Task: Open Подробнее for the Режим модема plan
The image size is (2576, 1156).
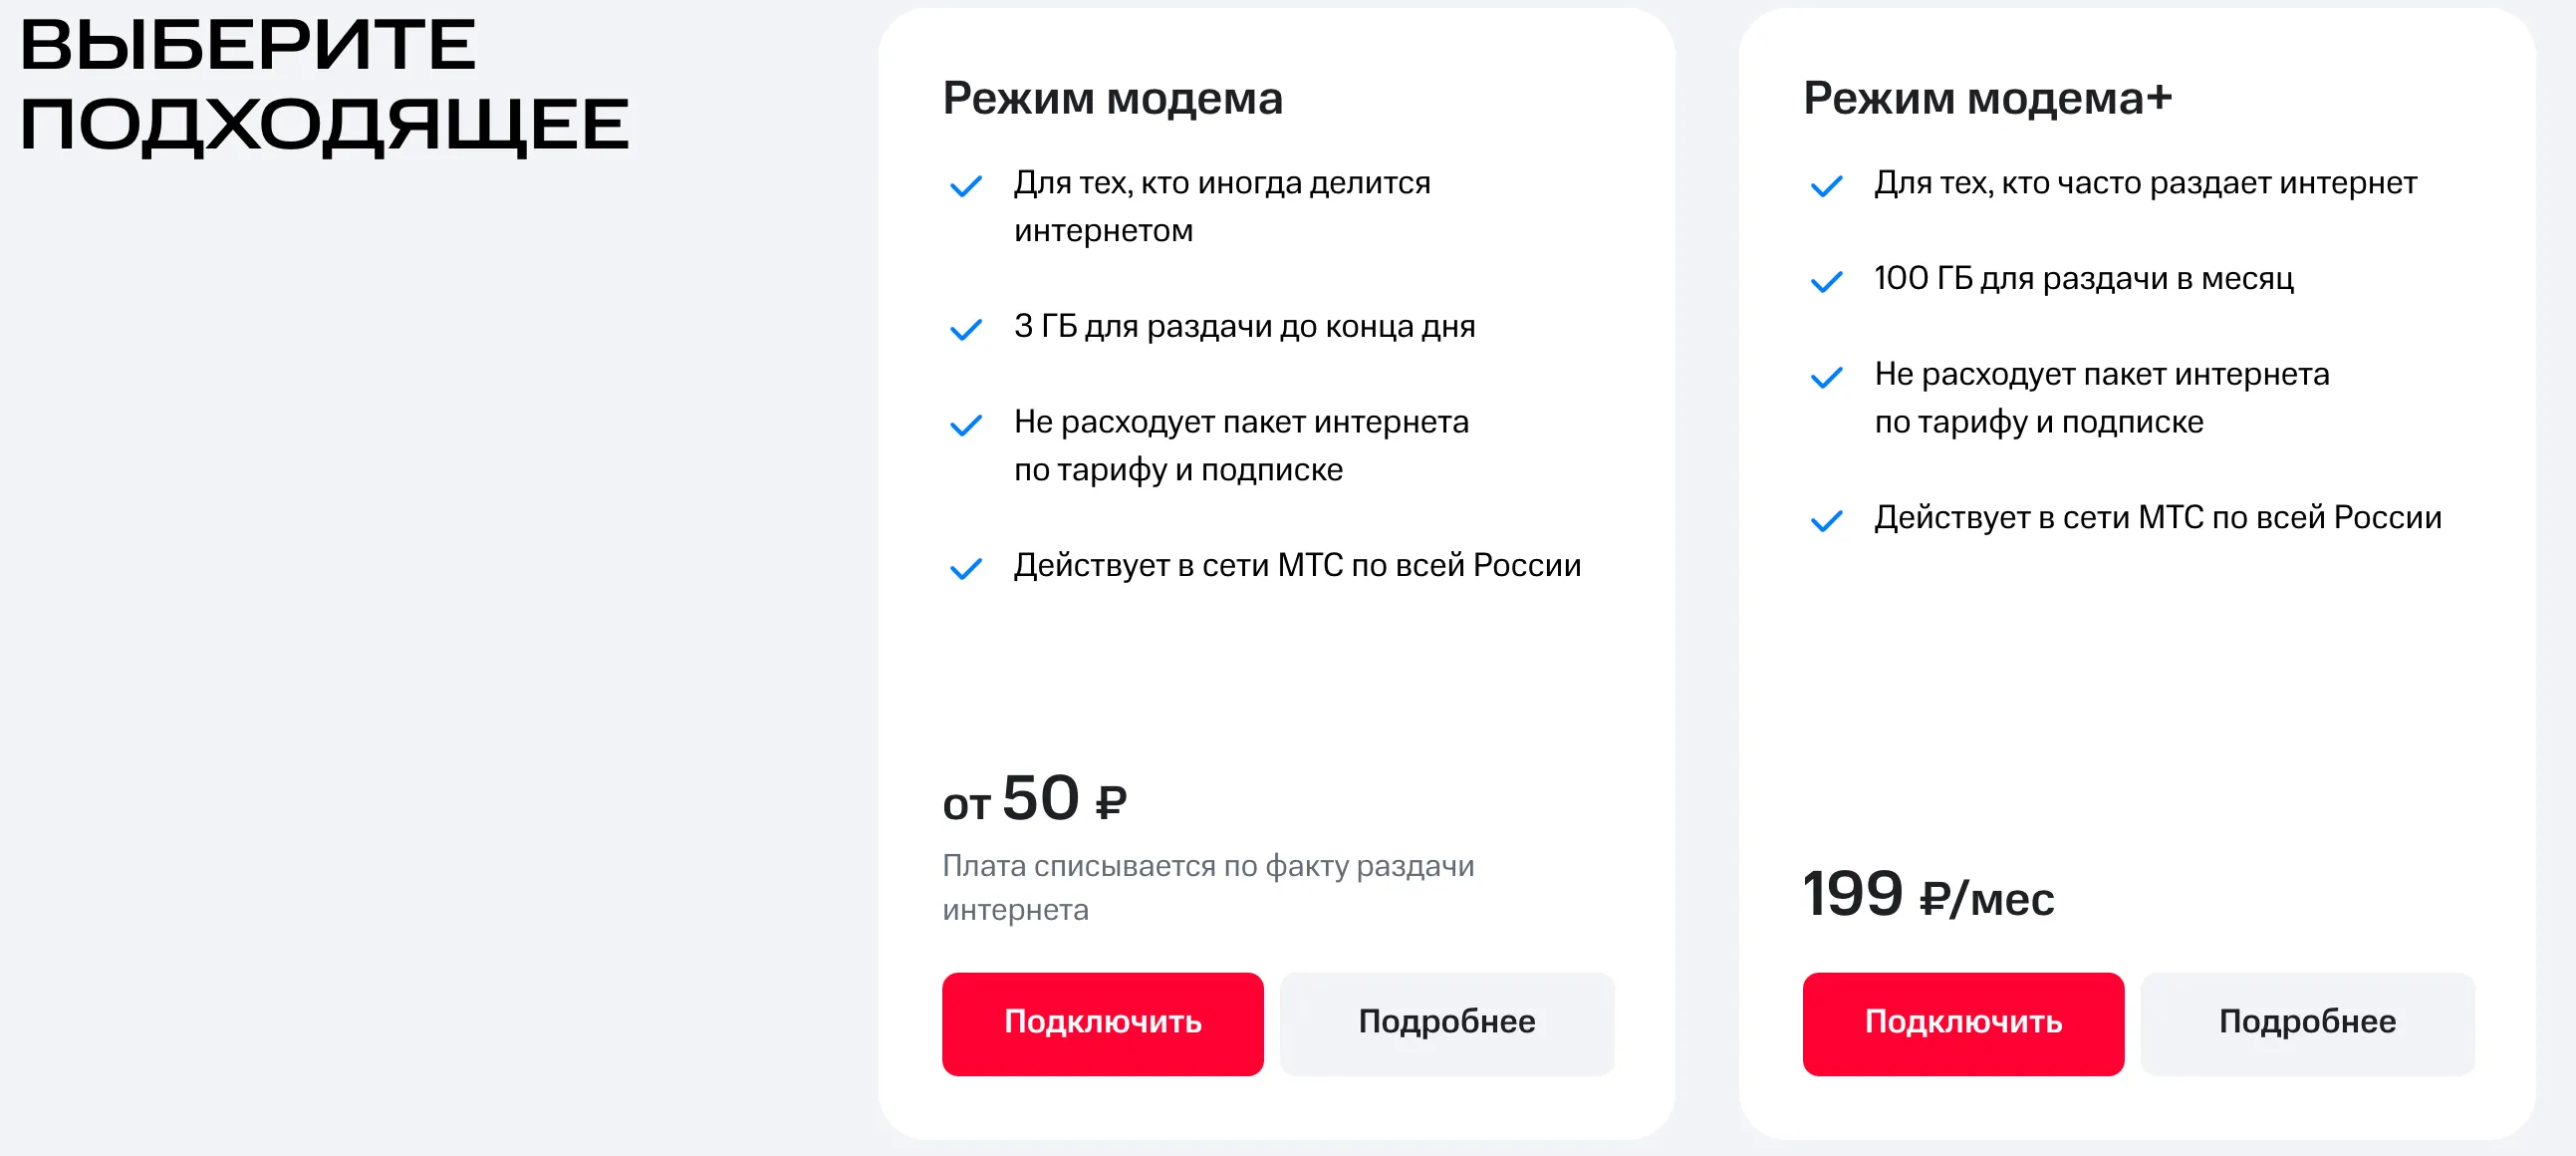Action: click(1446, 1023)
